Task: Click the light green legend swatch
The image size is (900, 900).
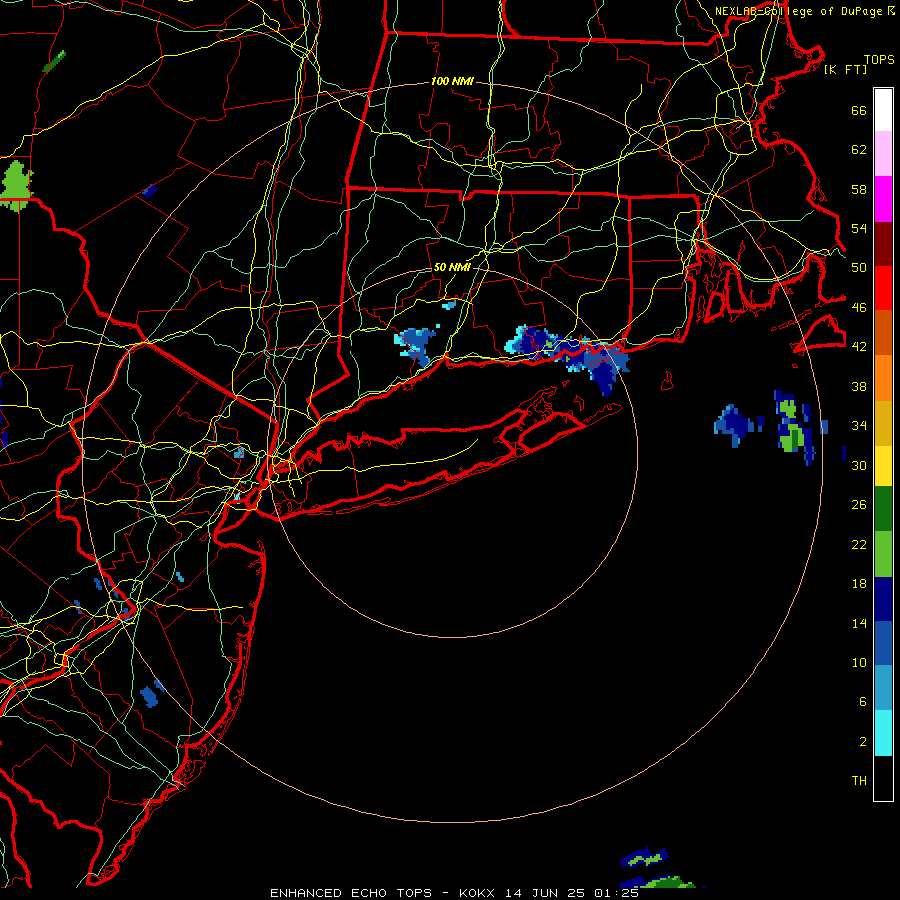Action: coord(883,554)
